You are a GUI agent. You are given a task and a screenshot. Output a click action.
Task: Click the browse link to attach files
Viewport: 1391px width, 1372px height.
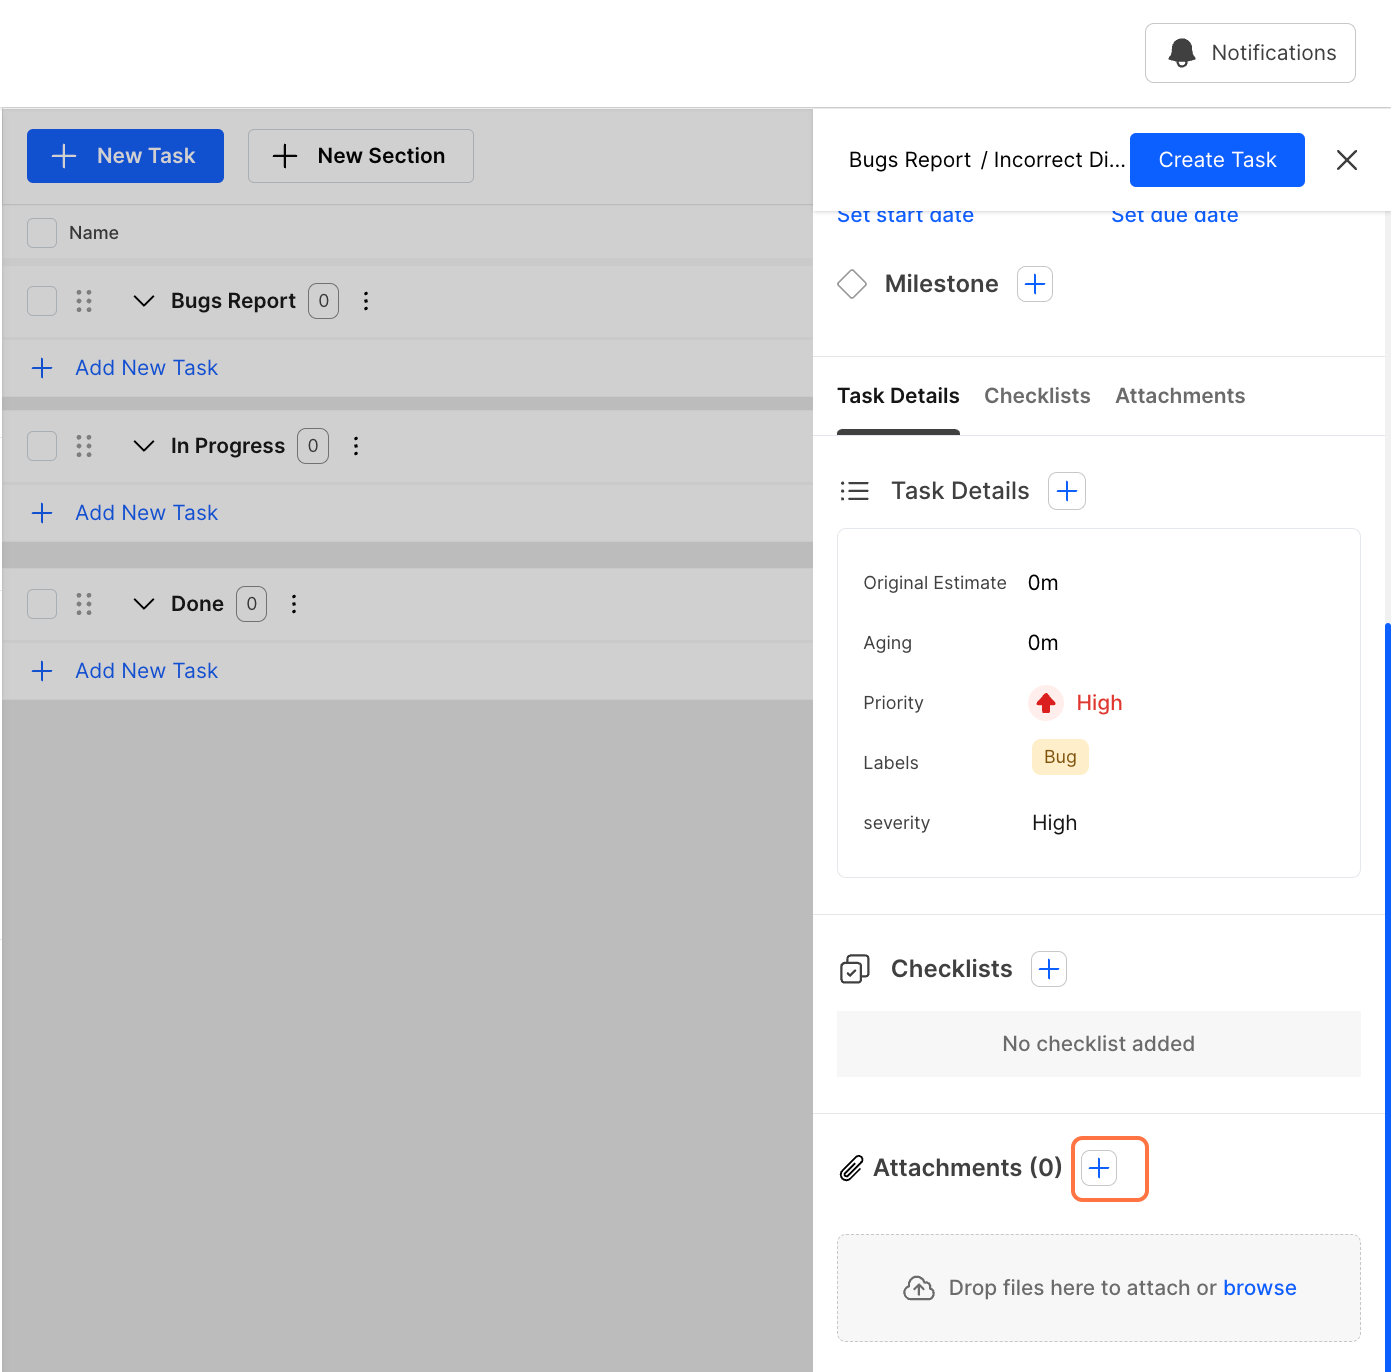pos(1260,1288)
